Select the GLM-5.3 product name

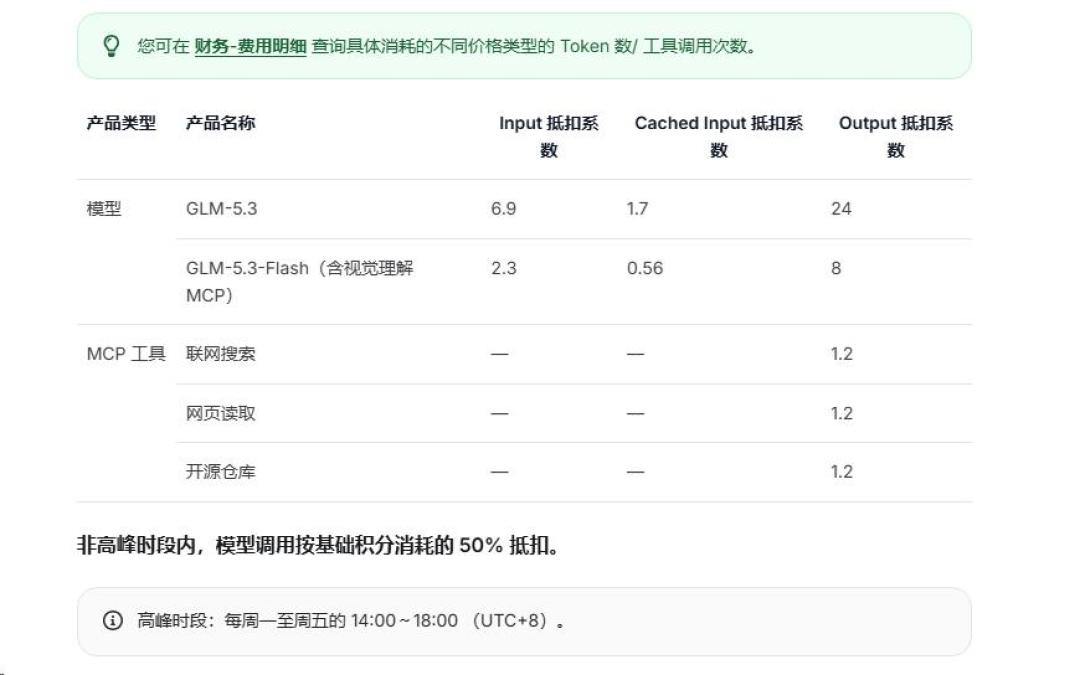(221, 209)
